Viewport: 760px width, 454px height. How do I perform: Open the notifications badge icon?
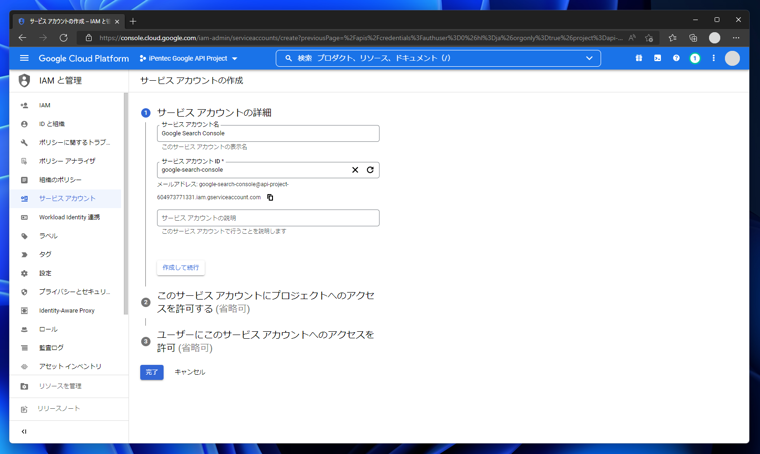coord(695,58)
